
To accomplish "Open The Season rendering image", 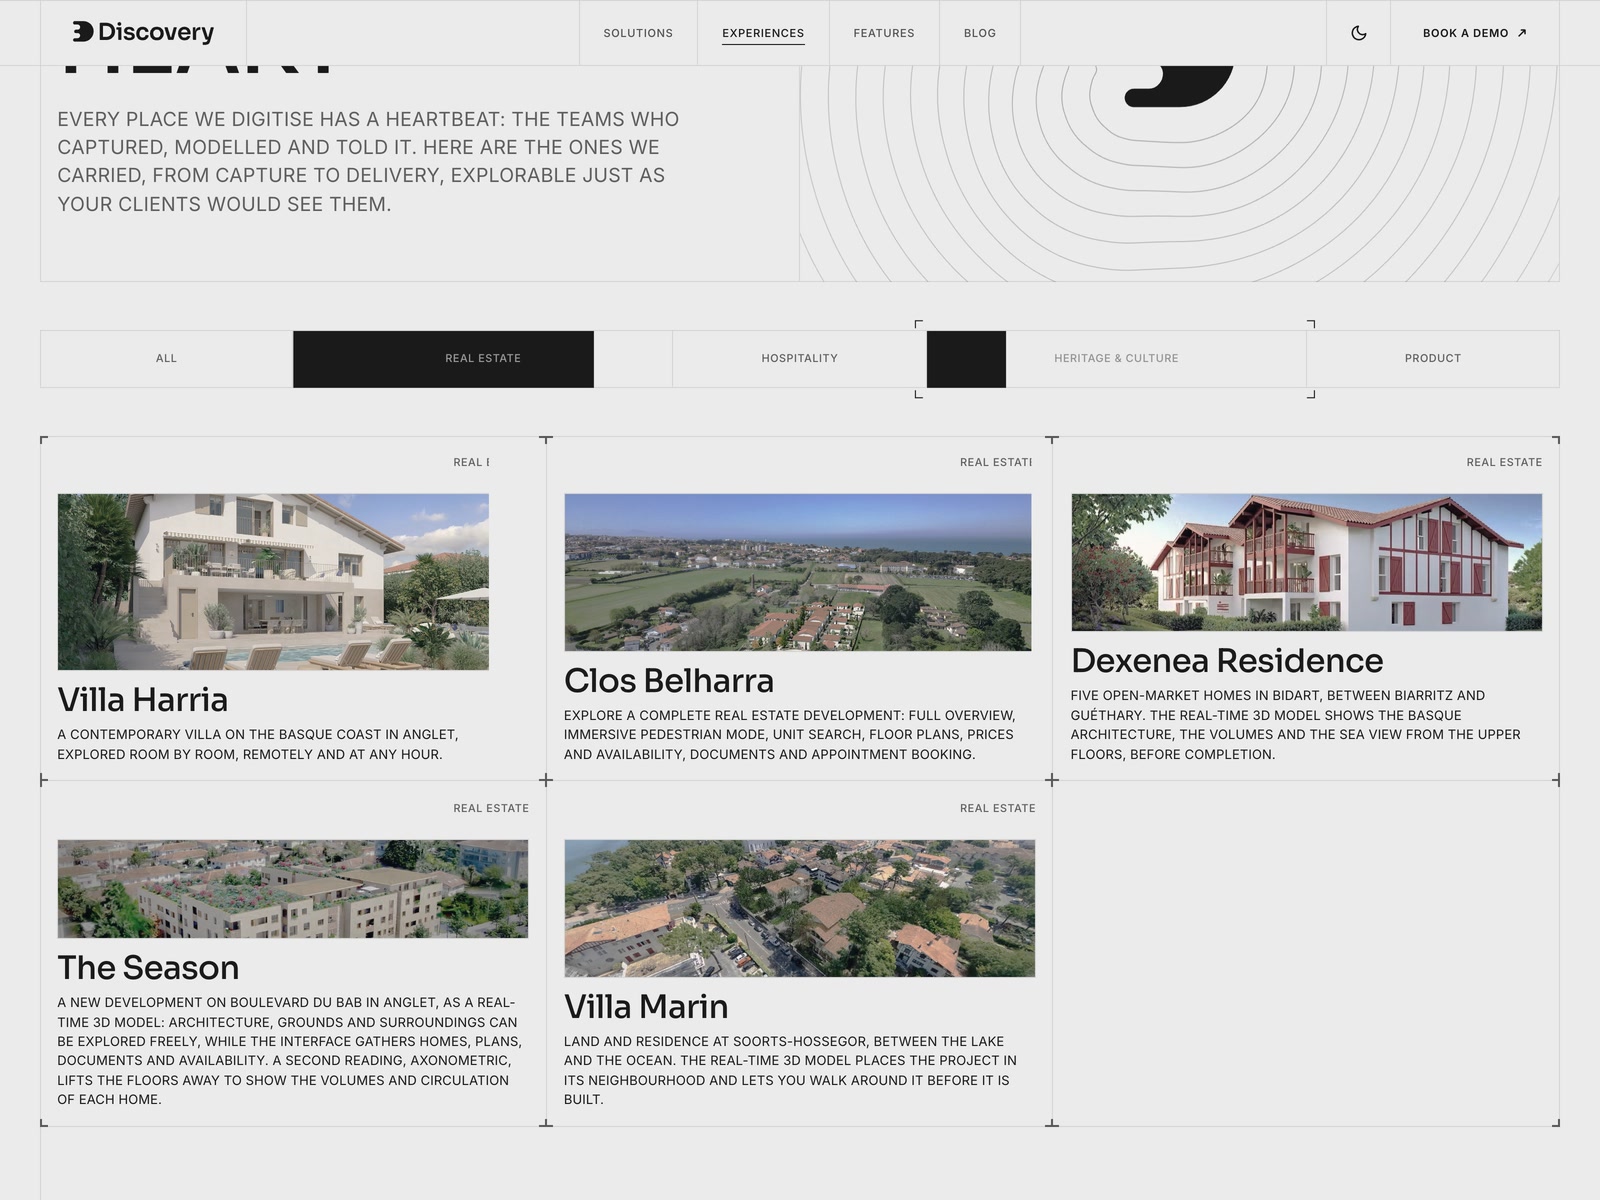I will [x=293, y=888].
